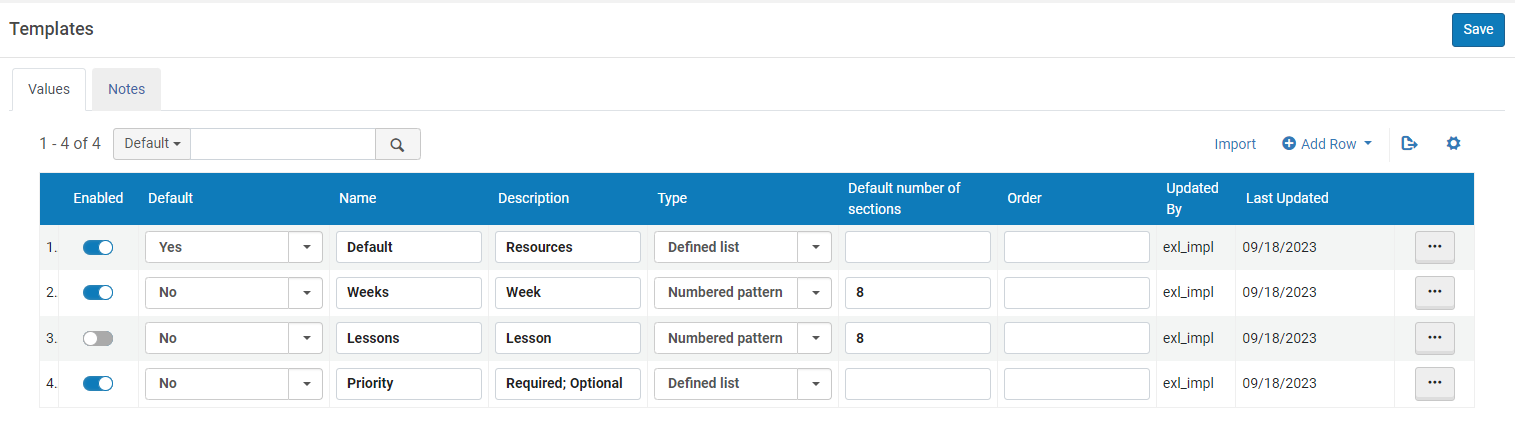The image size is (1515, 423).
Task: Open row actions menu for Default row
Action: (1434, 247)
